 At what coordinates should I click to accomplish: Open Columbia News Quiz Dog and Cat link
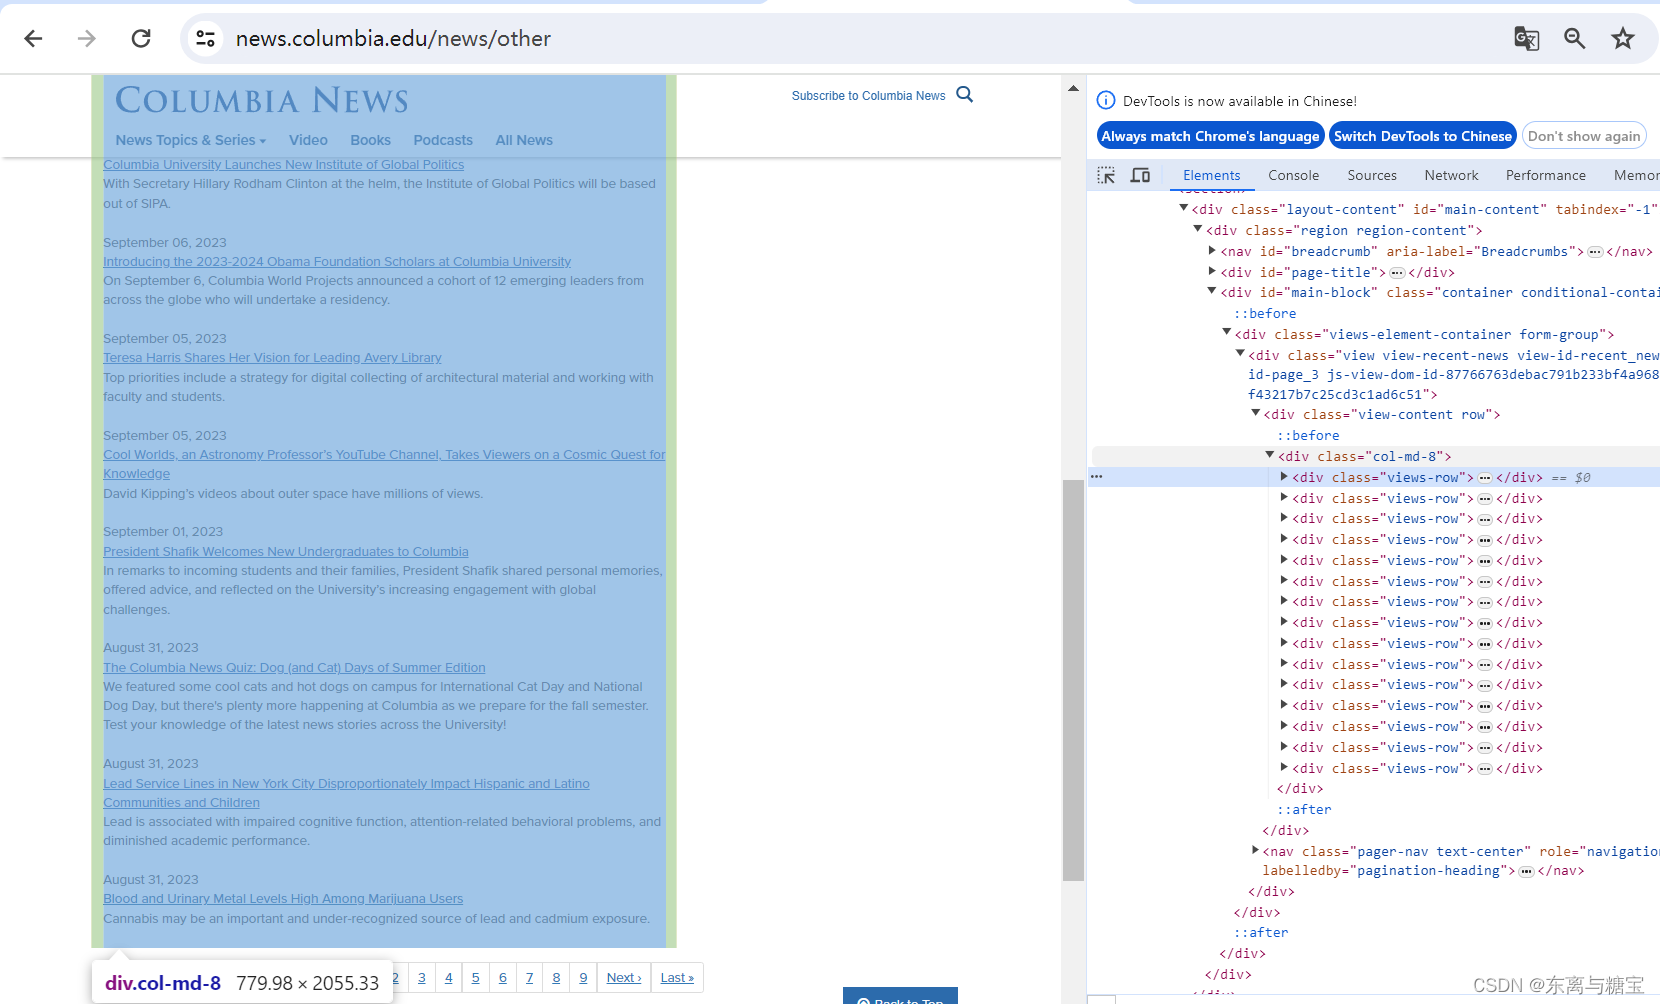(x=294, y=668)
